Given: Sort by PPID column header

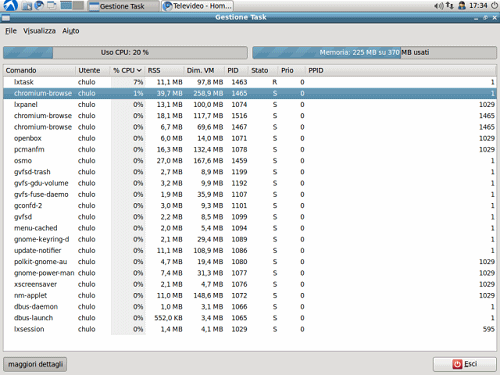Looking at the screenshot, I should pyautogui.click(x=401, y=70).
